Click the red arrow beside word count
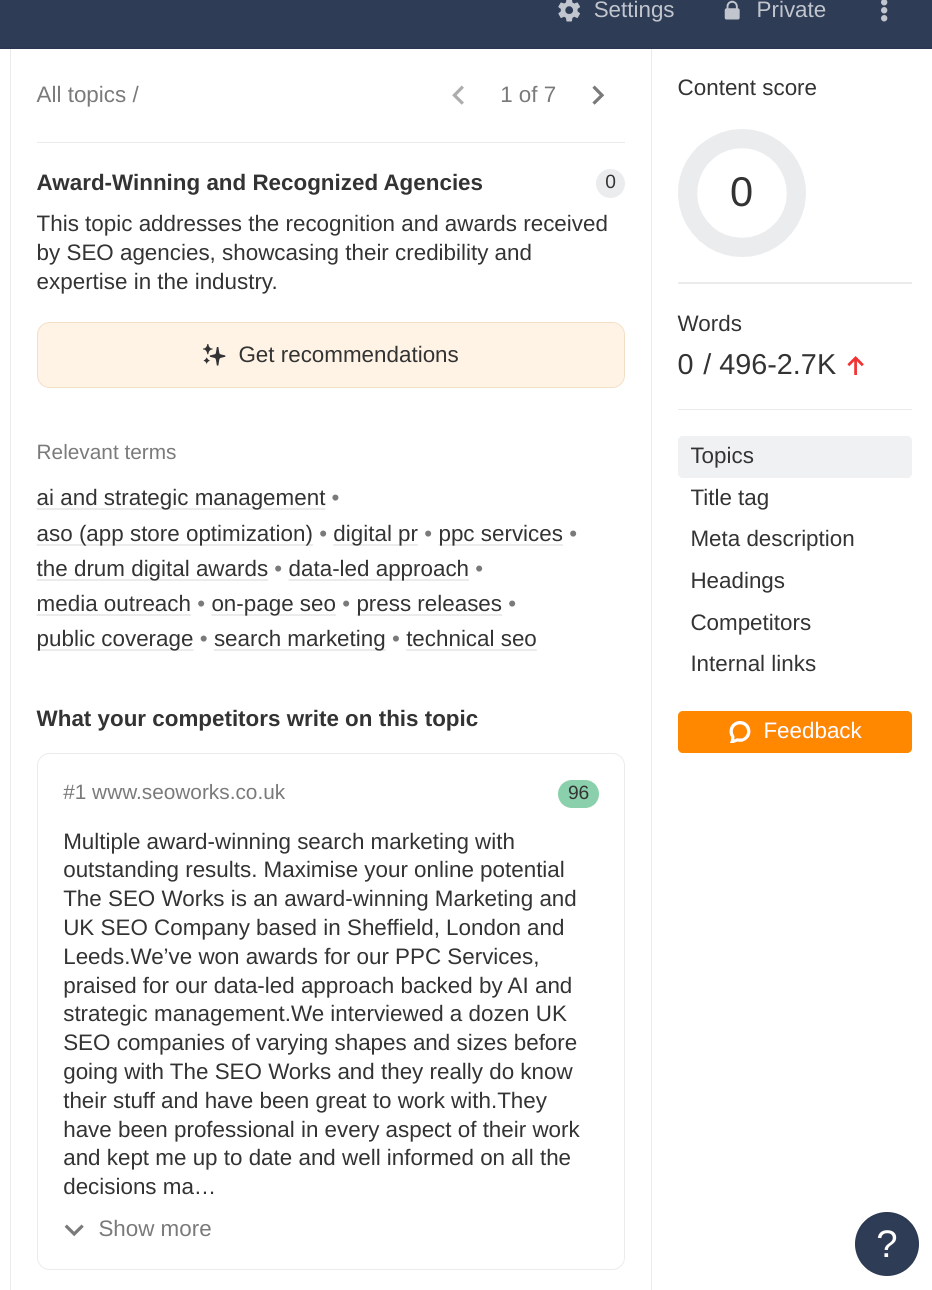Screen dimensions: 932x1290 click(x=856, y=365)
